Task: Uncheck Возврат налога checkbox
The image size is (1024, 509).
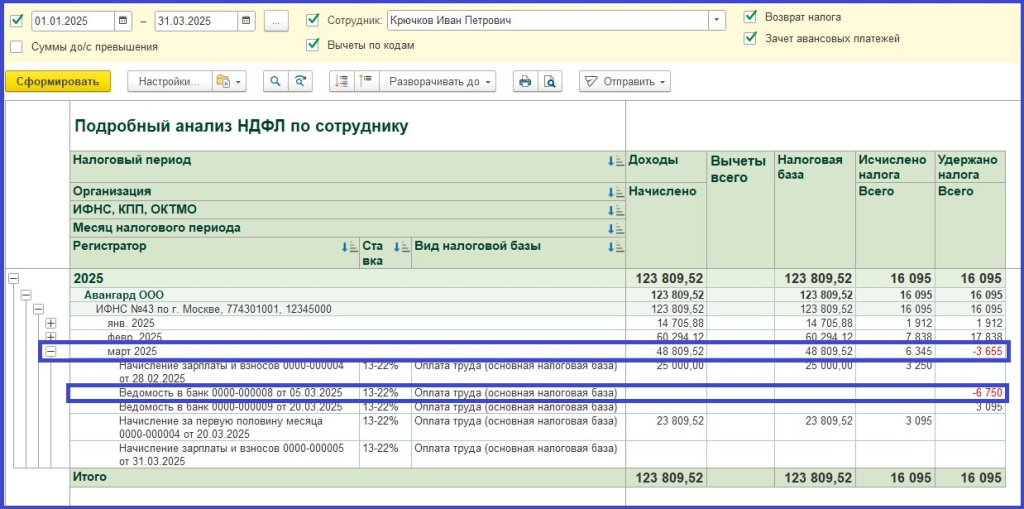Action: pyautogui.click(x=750, y=17)
